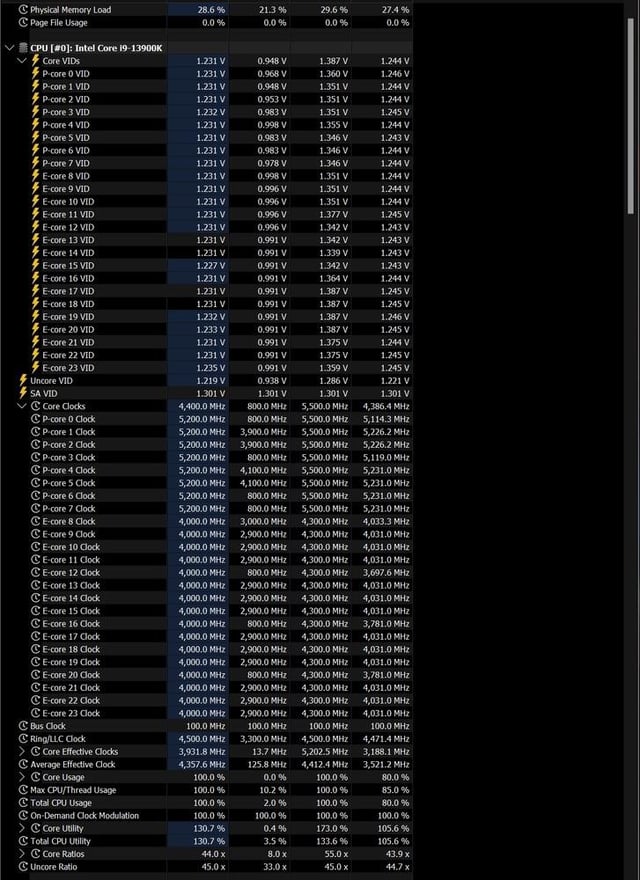This screenshot has height=880, width=640.
Task: Click the clock icon next to Bus Clock
Action: click(x=23, y=726)
